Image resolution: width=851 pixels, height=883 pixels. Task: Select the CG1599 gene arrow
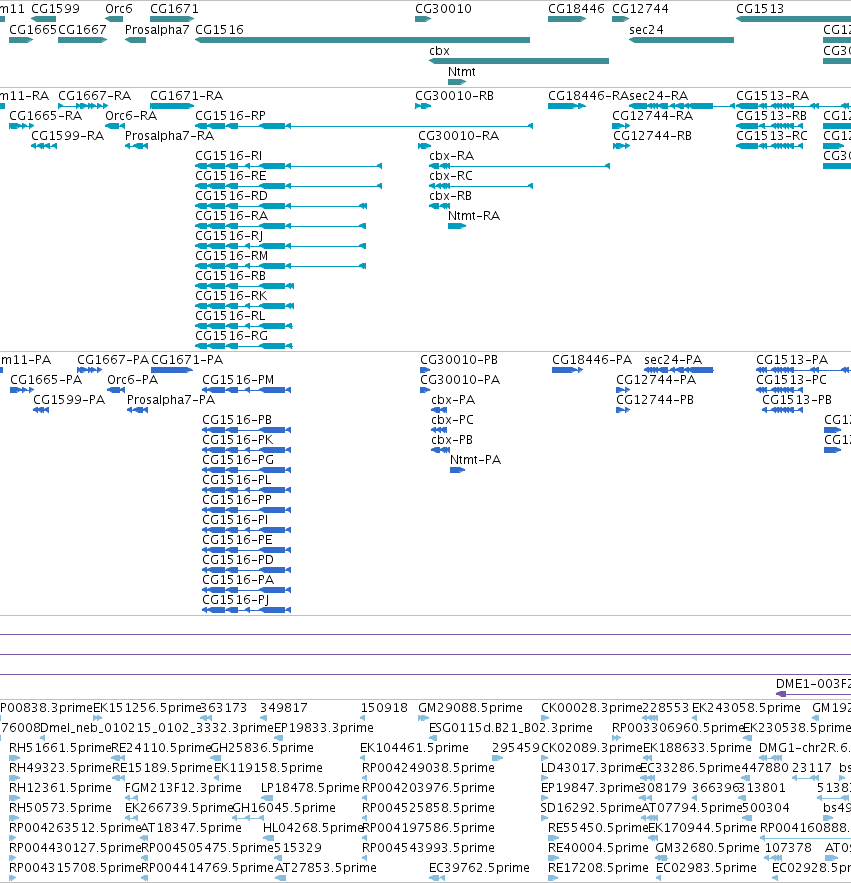43,19
